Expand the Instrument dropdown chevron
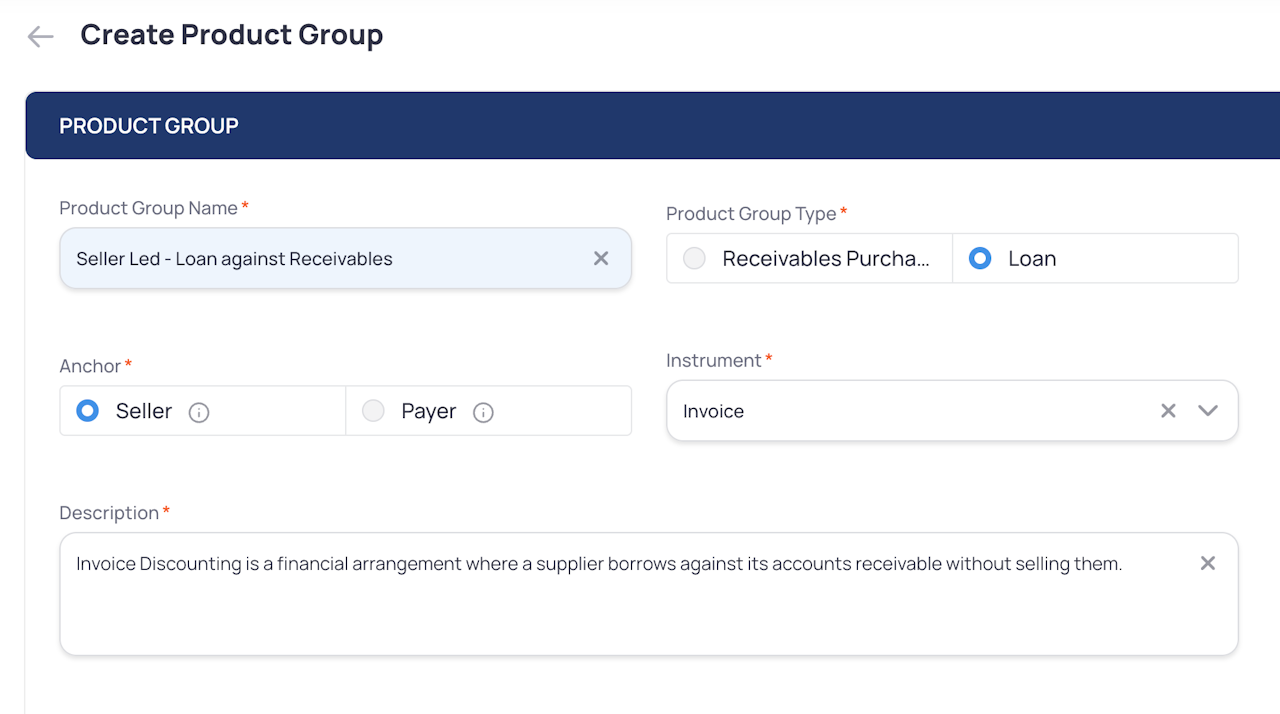This screenshot has height=714, width=1280. (1208, 411)
